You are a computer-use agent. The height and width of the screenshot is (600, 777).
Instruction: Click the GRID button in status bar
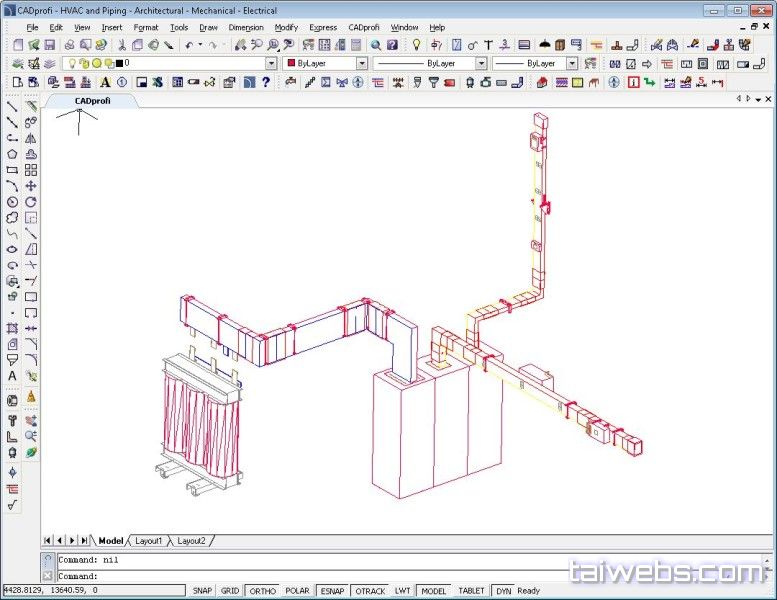coord(230,591)
